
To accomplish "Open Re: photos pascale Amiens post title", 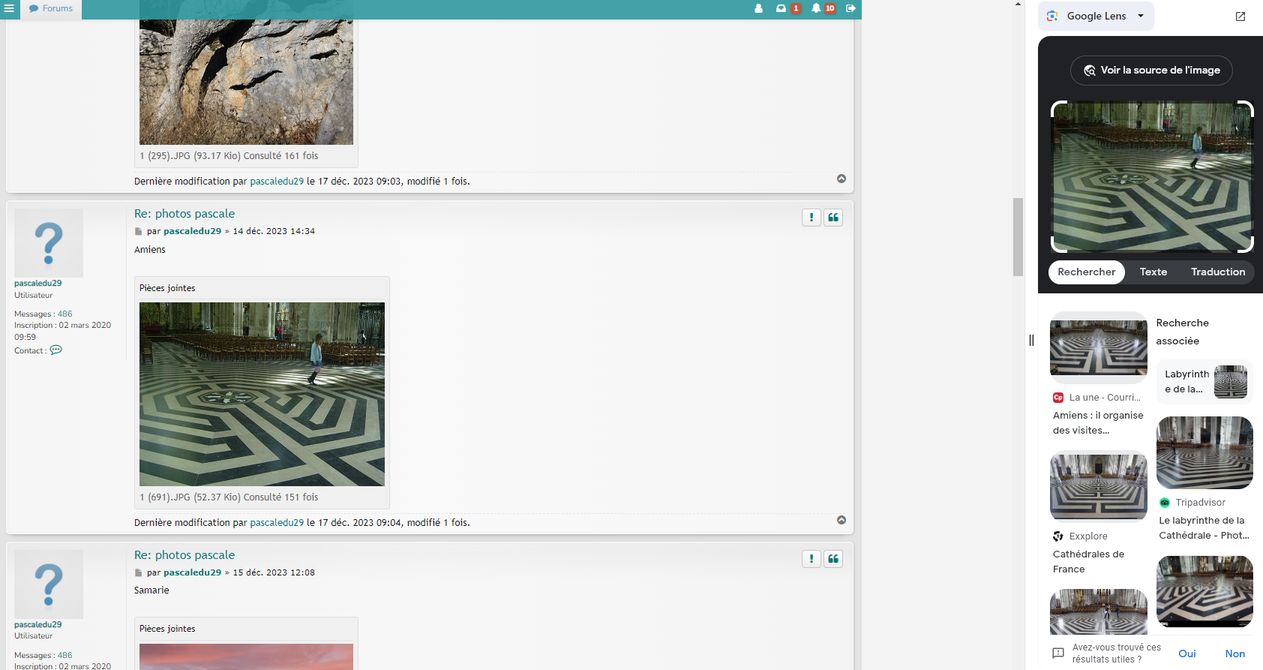I will point(185,214).
